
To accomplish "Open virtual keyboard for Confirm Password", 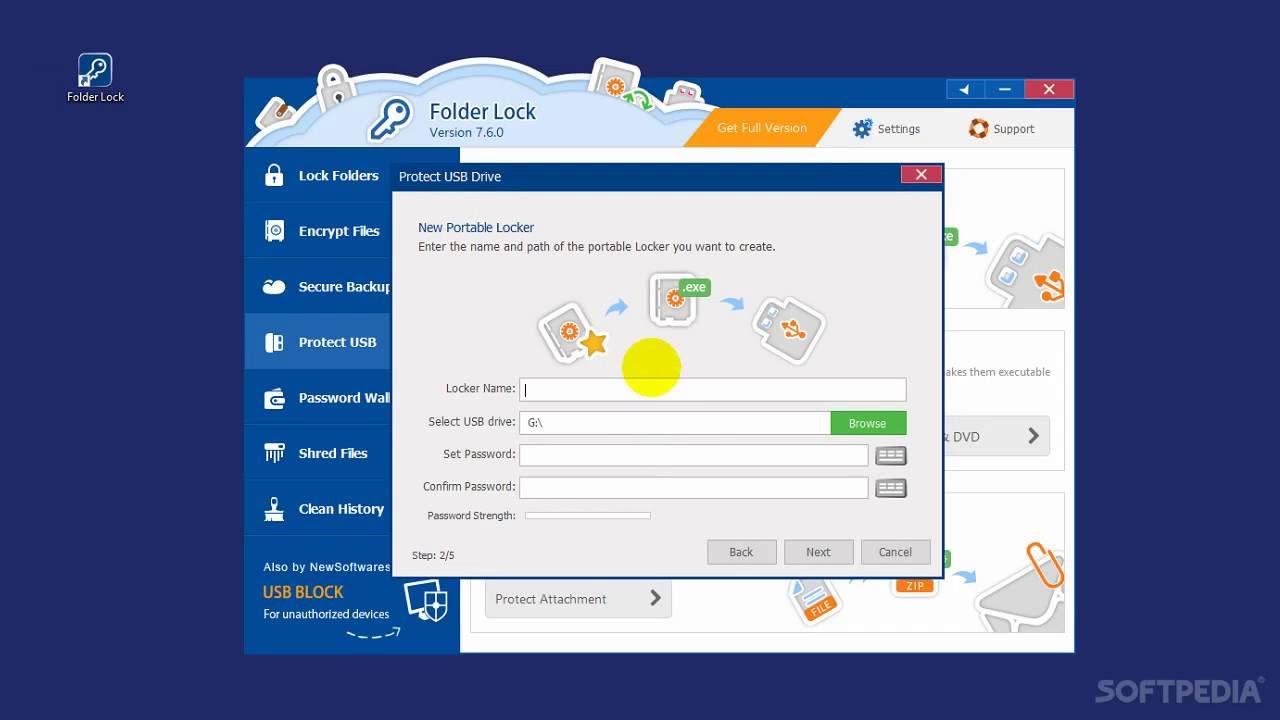I will point(890,488).
